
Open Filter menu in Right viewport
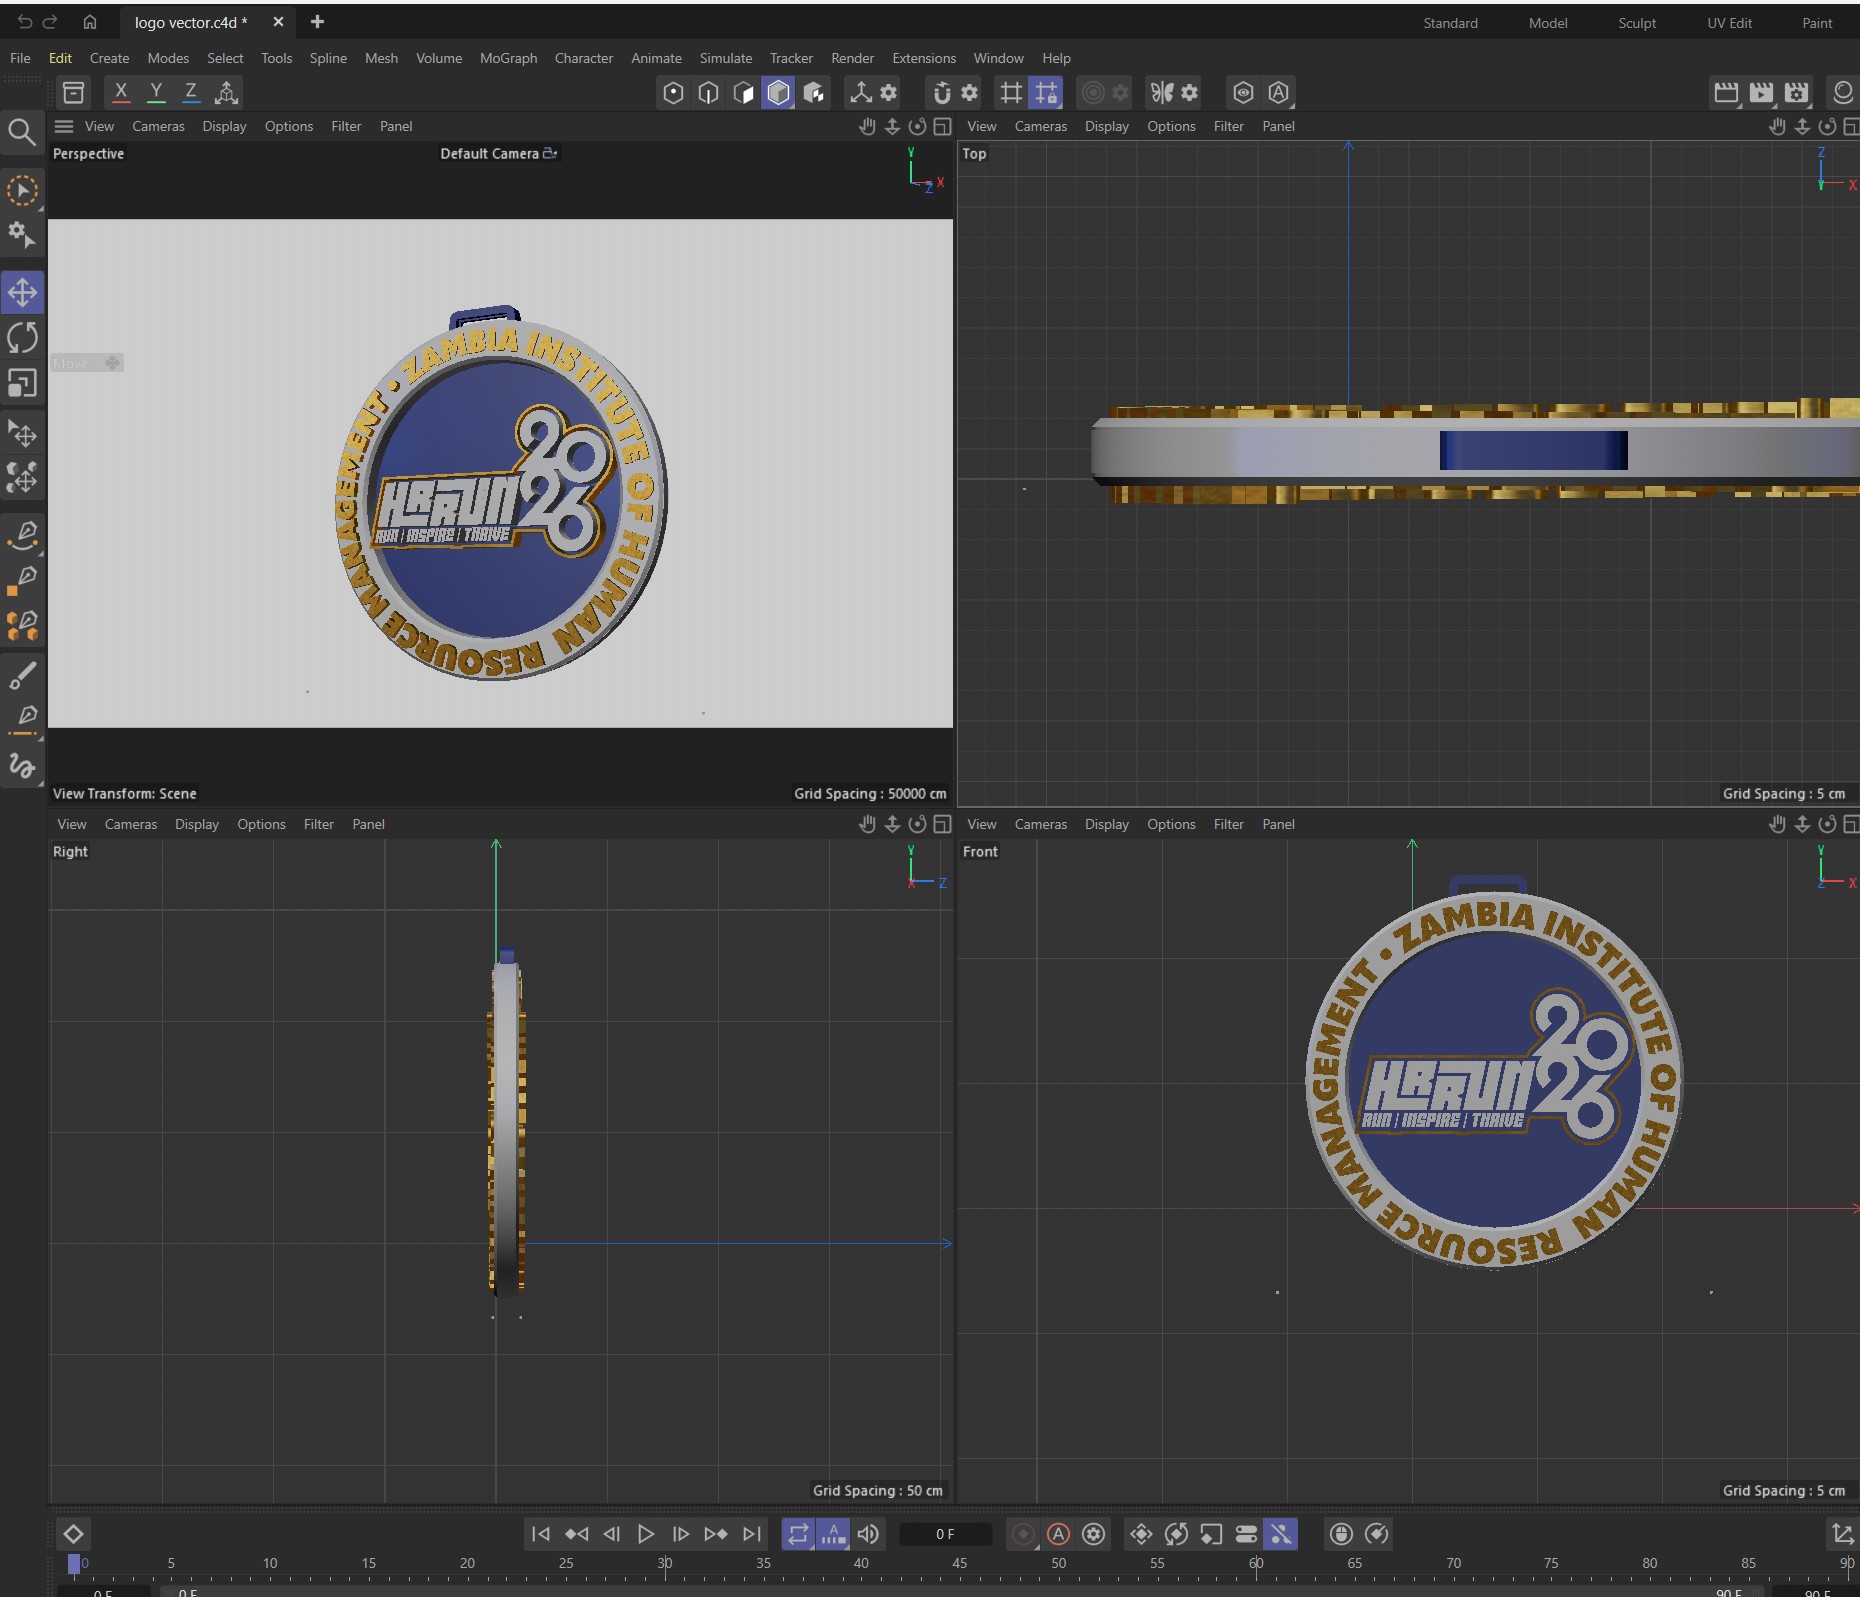pos(318,824)
